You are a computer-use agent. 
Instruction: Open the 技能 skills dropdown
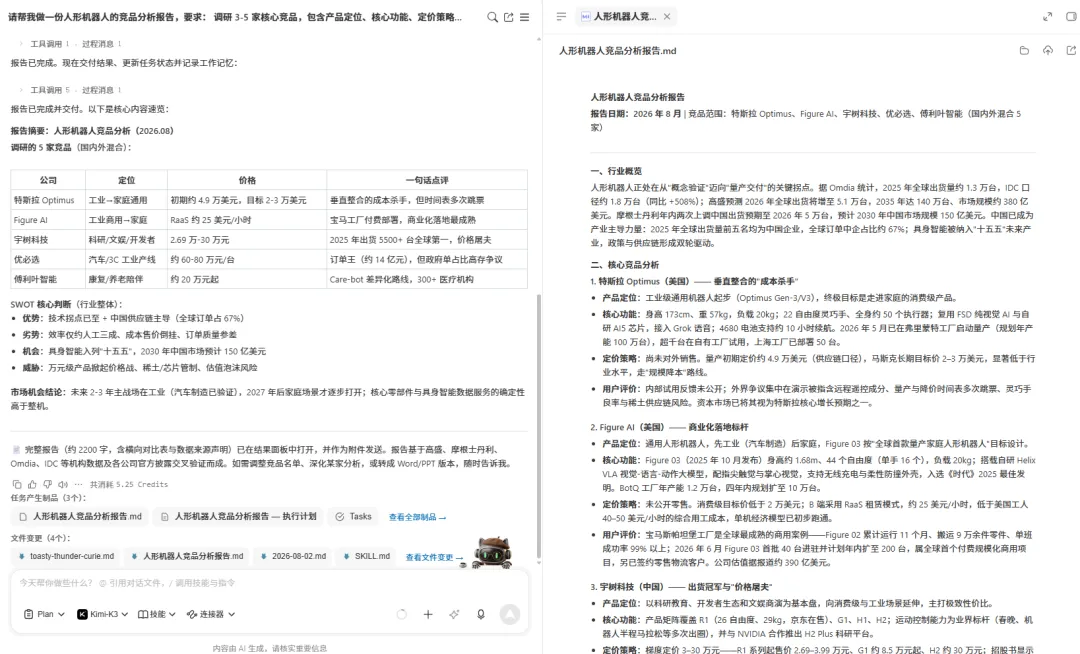point(157,614)
